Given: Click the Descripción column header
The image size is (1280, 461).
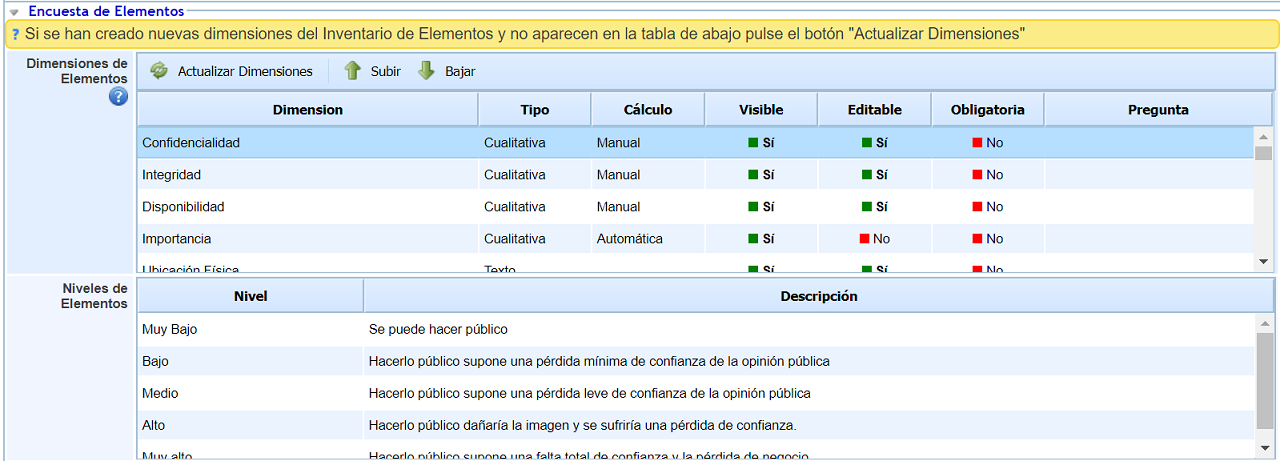Looking at the screenshot, I should [x=818, y=296].
